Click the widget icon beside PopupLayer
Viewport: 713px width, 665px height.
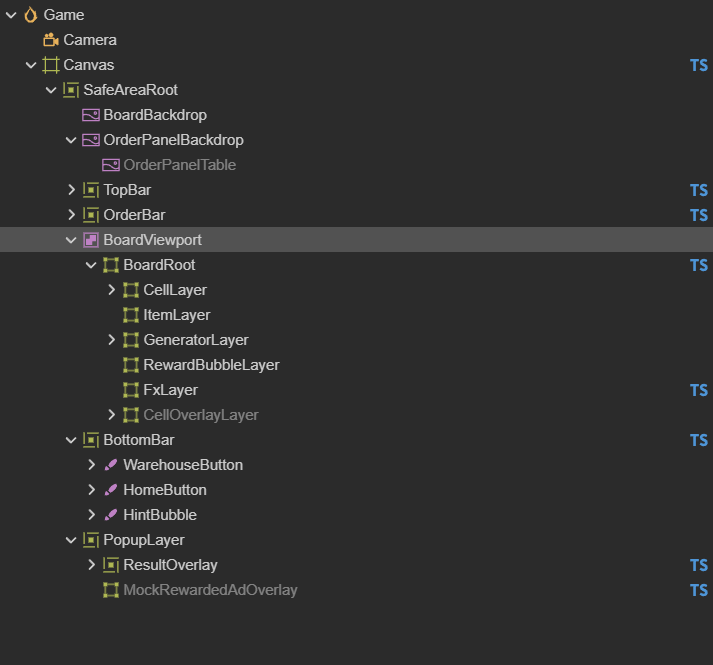(x=90, y=540)
